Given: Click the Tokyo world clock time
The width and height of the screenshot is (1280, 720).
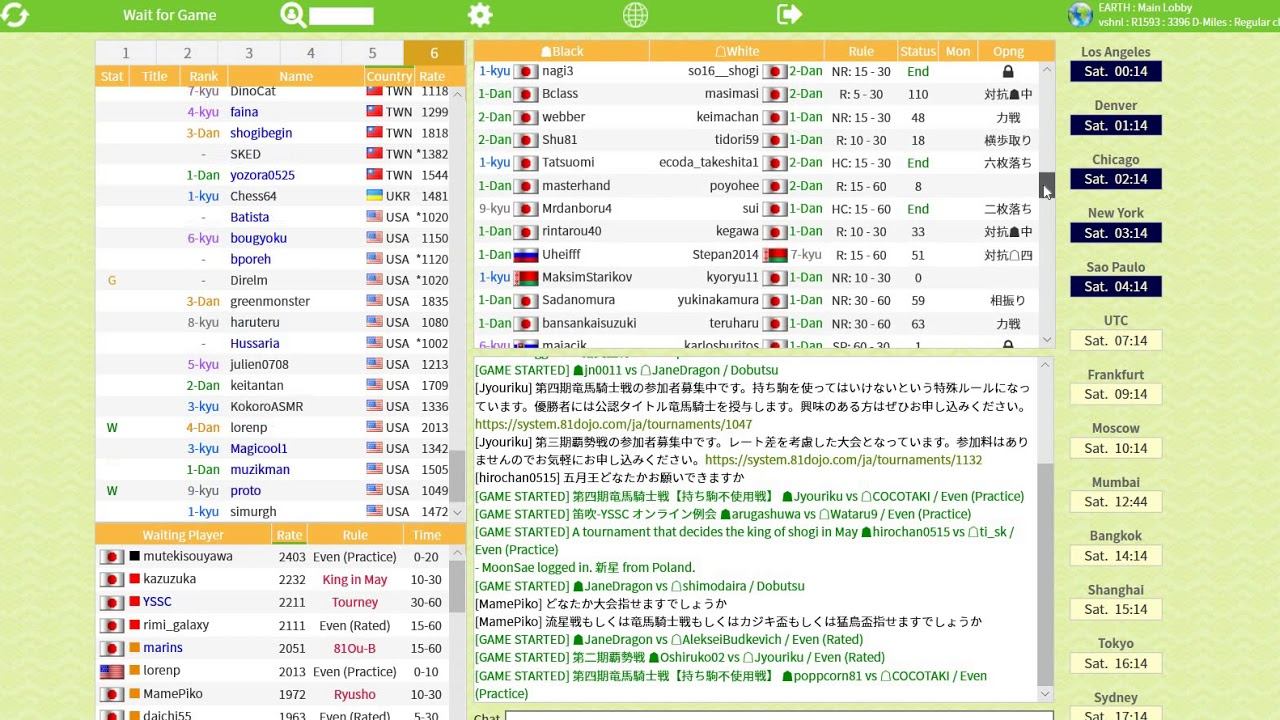Looking at the screenshot, I should (1116, 664).
